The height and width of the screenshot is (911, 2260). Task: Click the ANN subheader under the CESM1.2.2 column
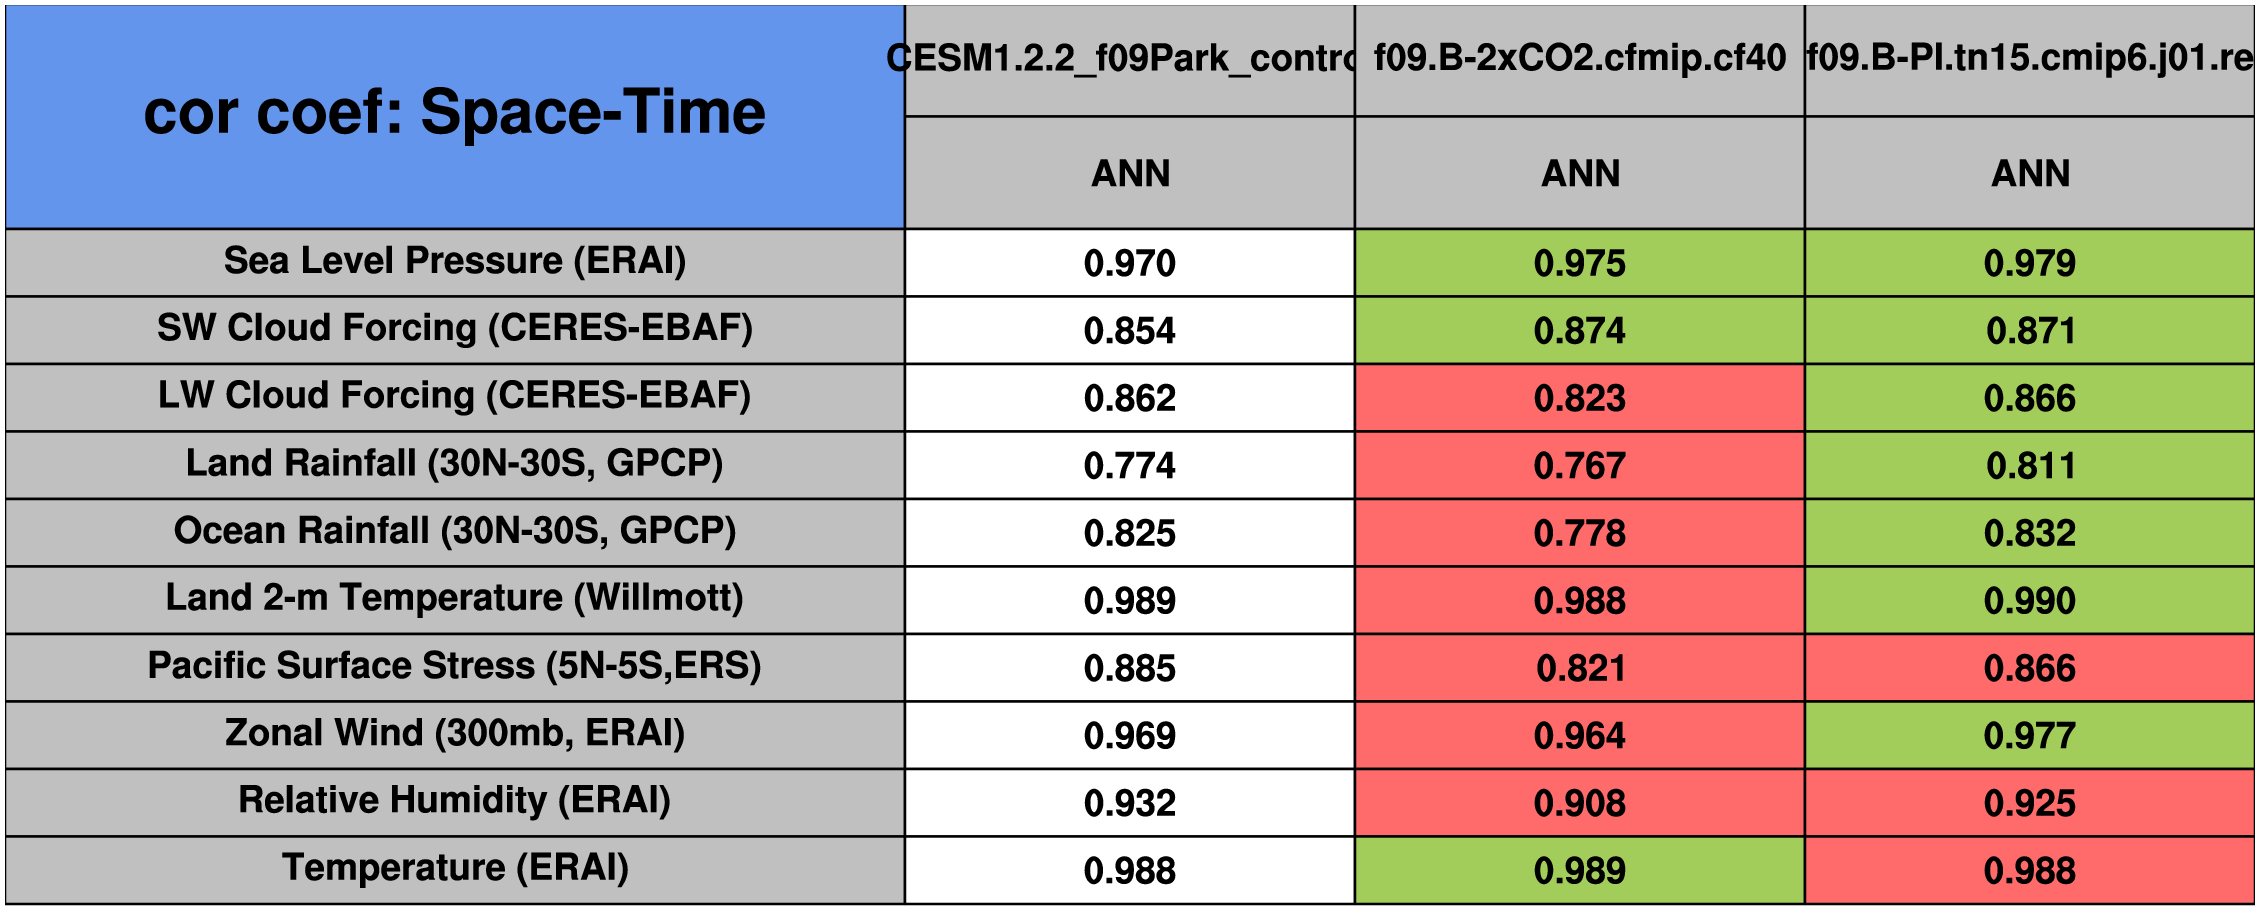1130,174
